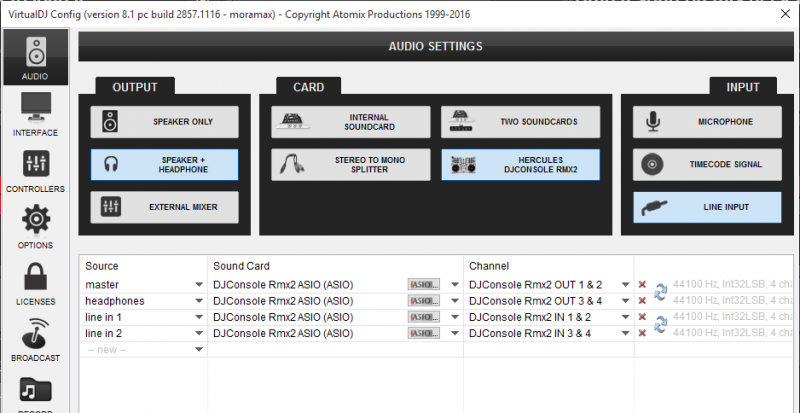800x413 pixels.
Task: Click the line input jack plug icon
Action: point(655,208)
